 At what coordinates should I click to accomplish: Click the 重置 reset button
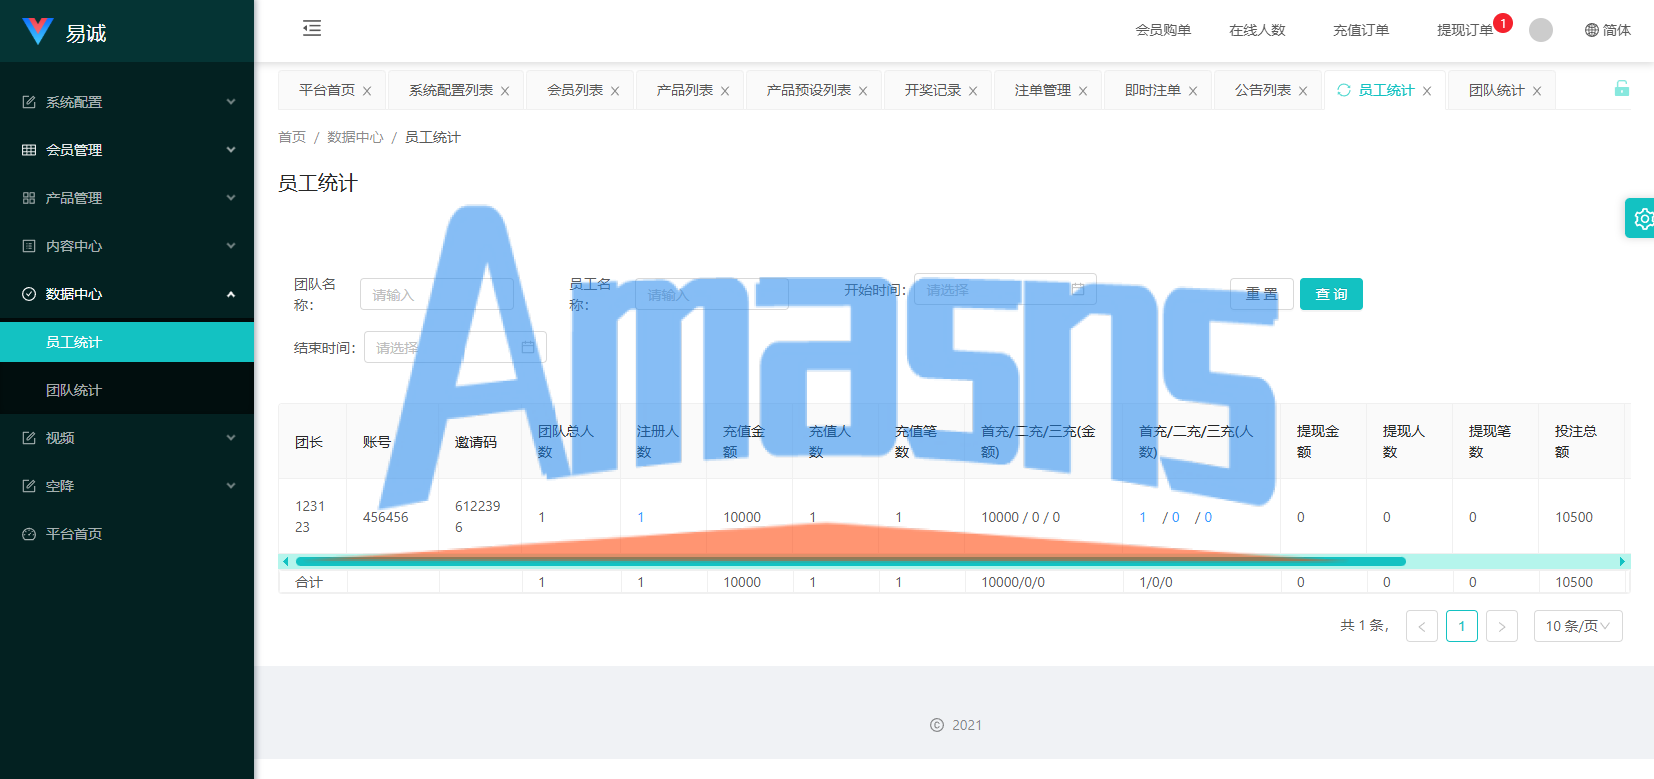click(1262, 294)
